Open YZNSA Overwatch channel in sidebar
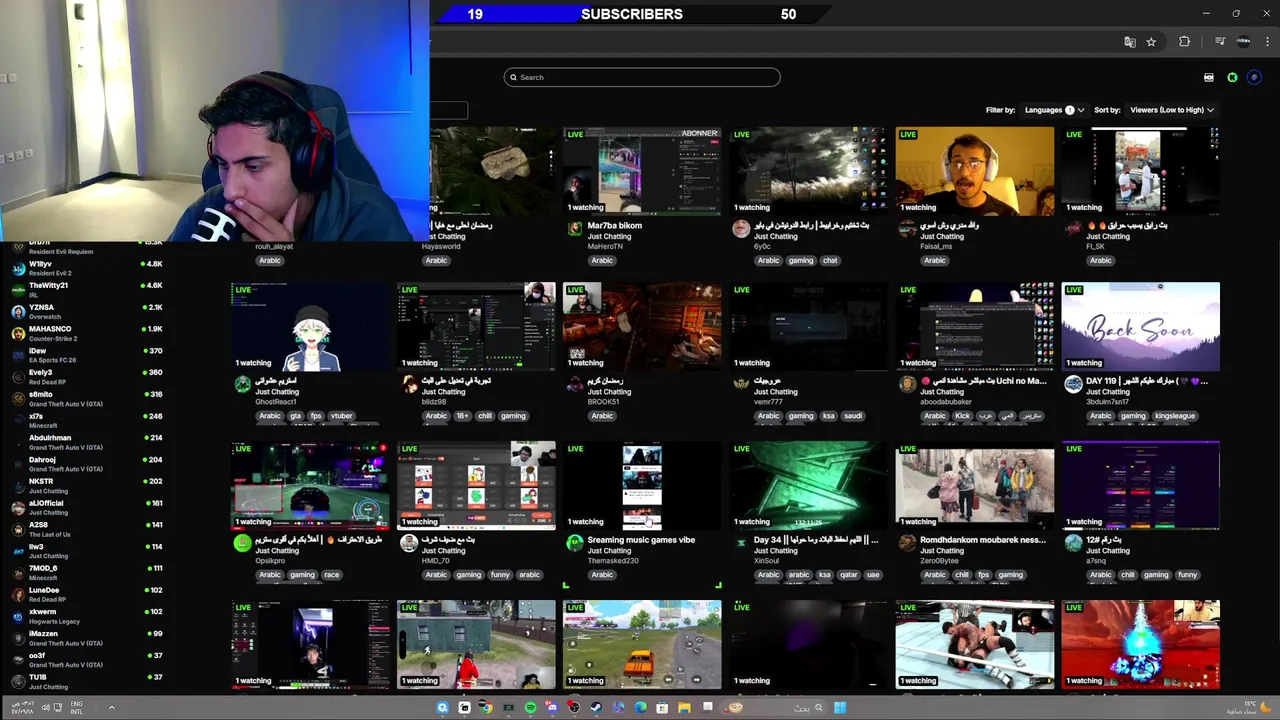 pyautogui.click(x=88, y=312)
